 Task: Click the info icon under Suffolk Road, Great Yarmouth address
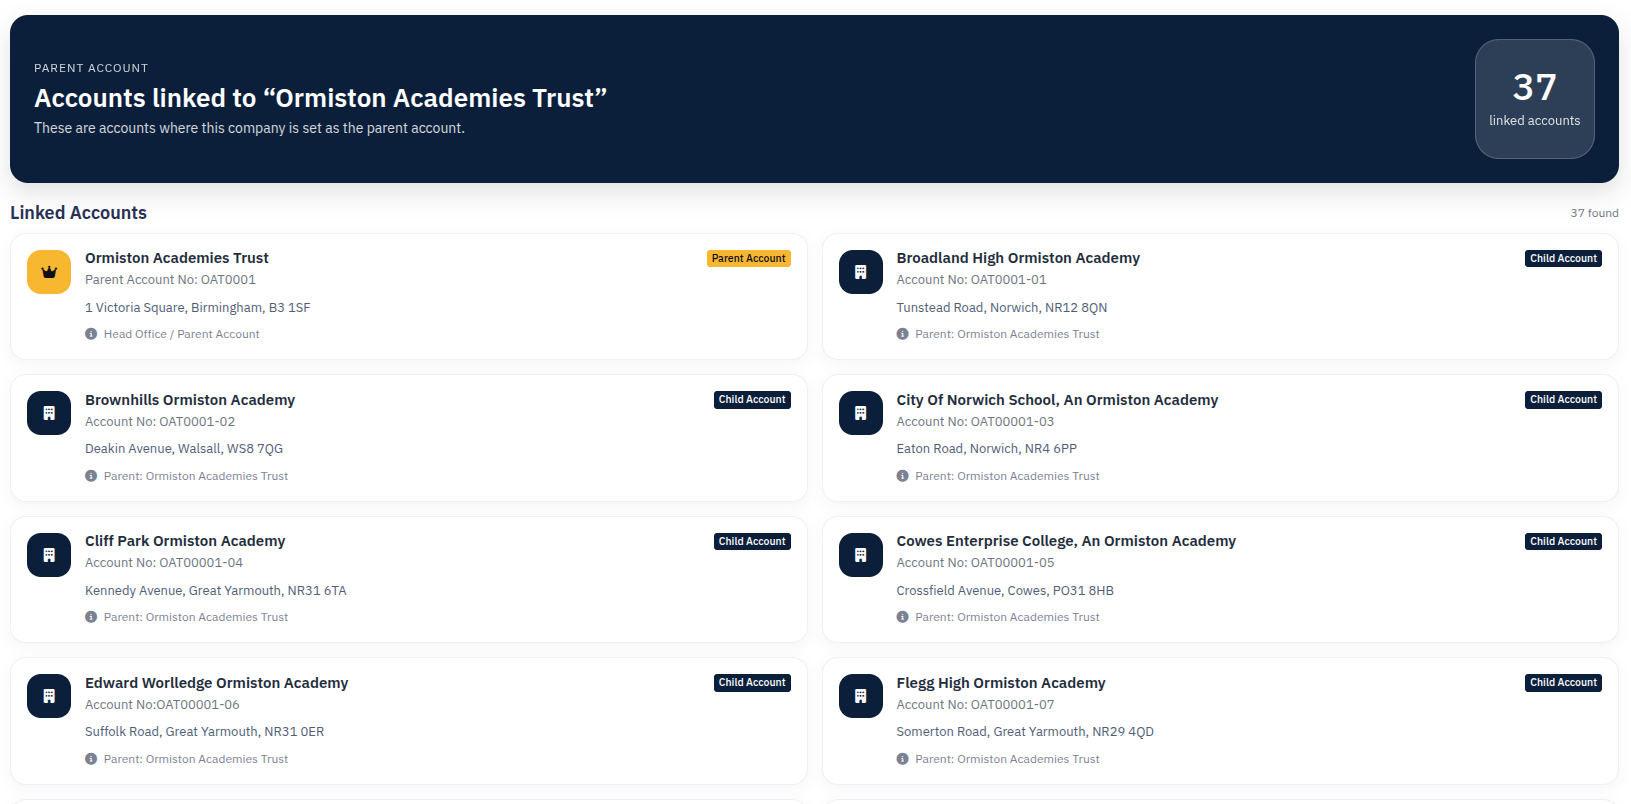coord(91,759)
